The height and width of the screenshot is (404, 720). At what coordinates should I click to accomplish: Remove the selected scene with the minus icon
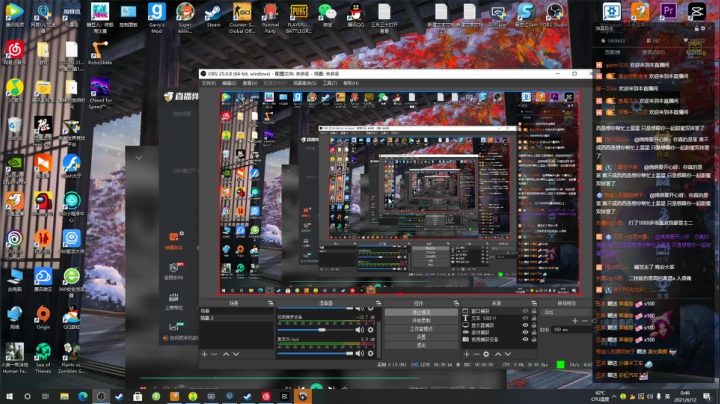coord(214,354)
